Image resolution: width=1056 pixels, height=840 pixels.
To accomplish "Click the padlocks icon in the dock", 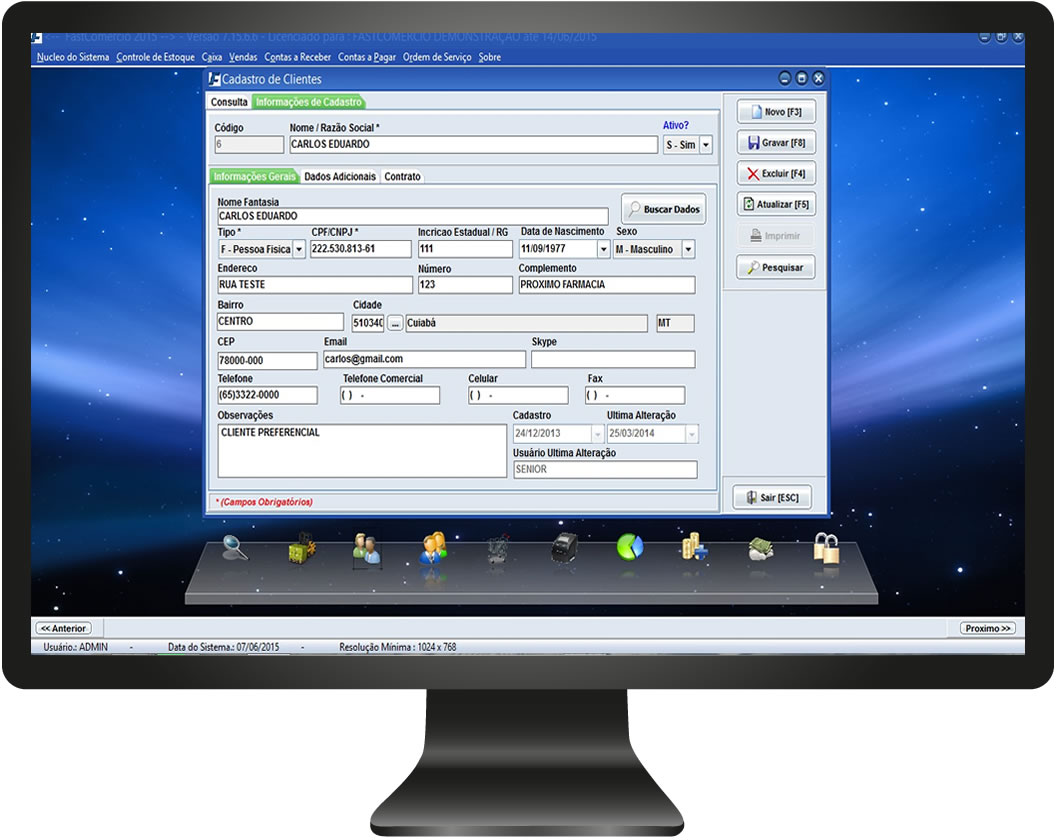I will (x=825, y=548).
